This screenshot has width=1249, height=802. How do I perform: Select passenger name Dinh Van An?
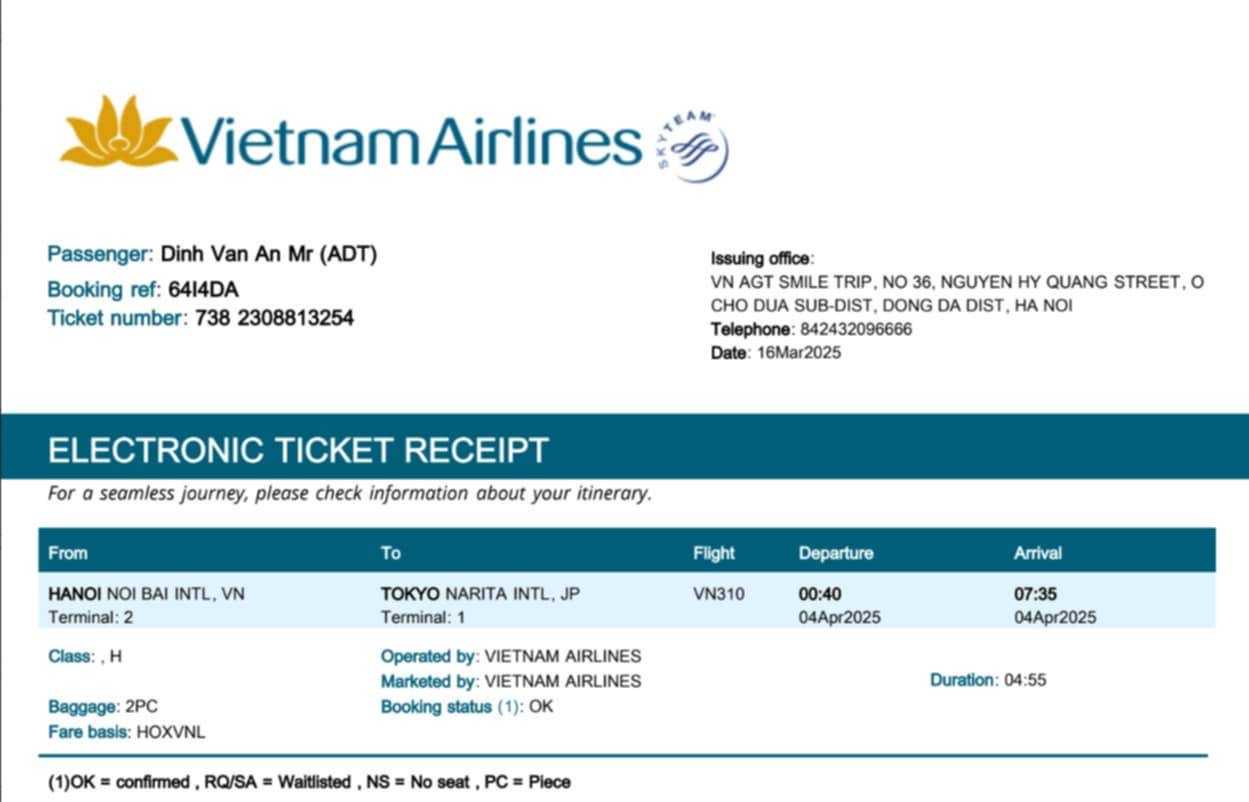[236, 254]
